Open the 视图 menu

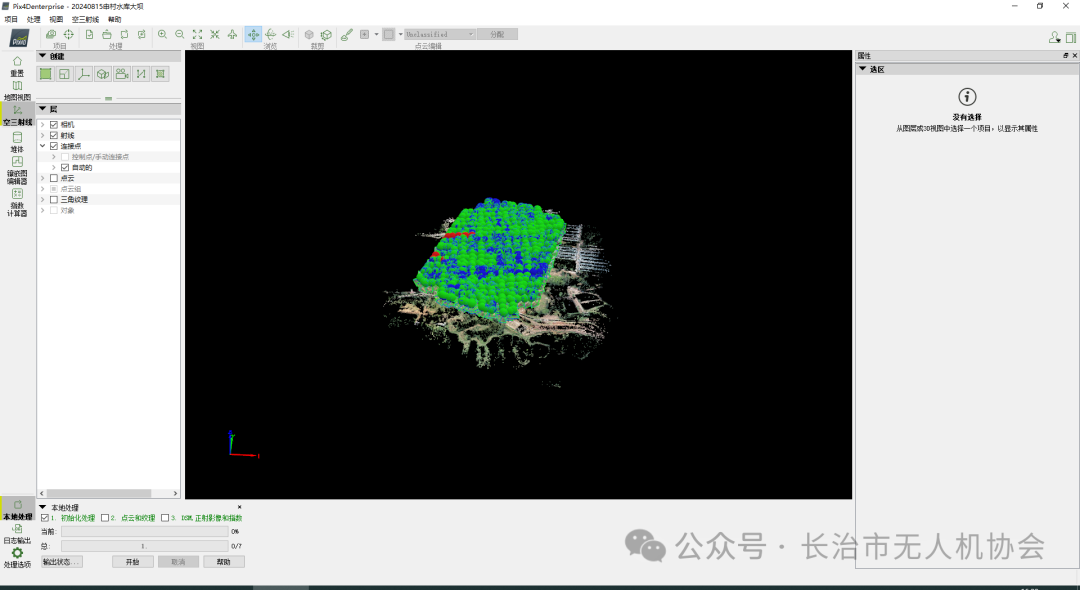[56, 19]
